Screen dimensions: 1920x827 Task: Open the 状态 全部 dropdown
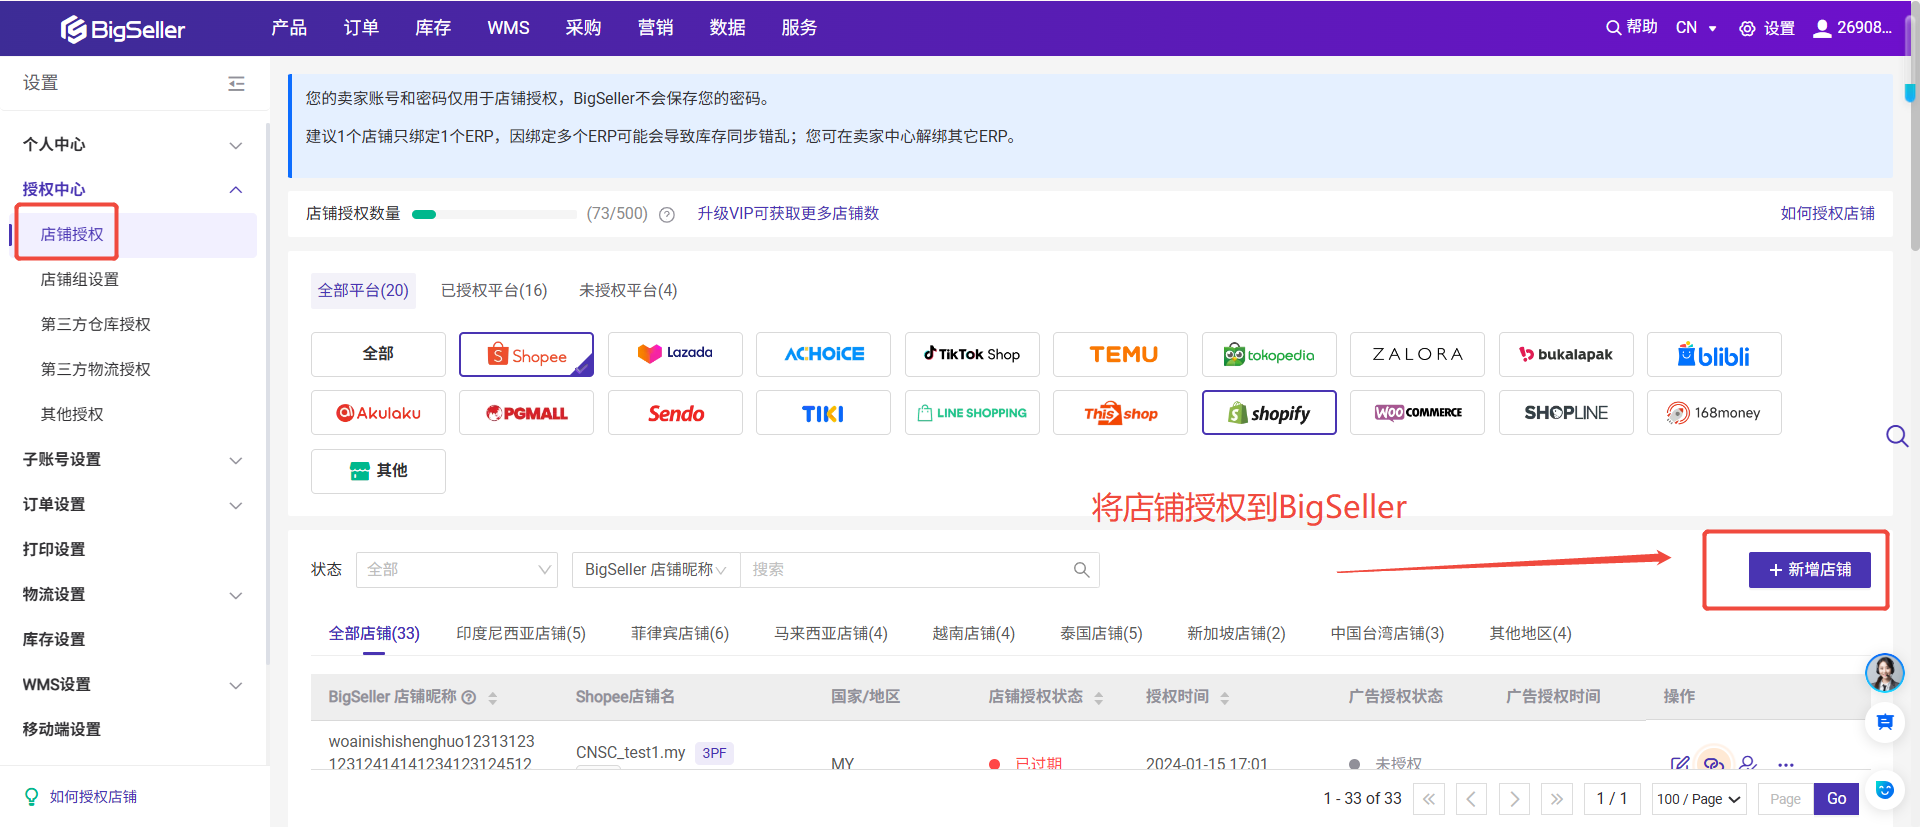coord(457,570)
